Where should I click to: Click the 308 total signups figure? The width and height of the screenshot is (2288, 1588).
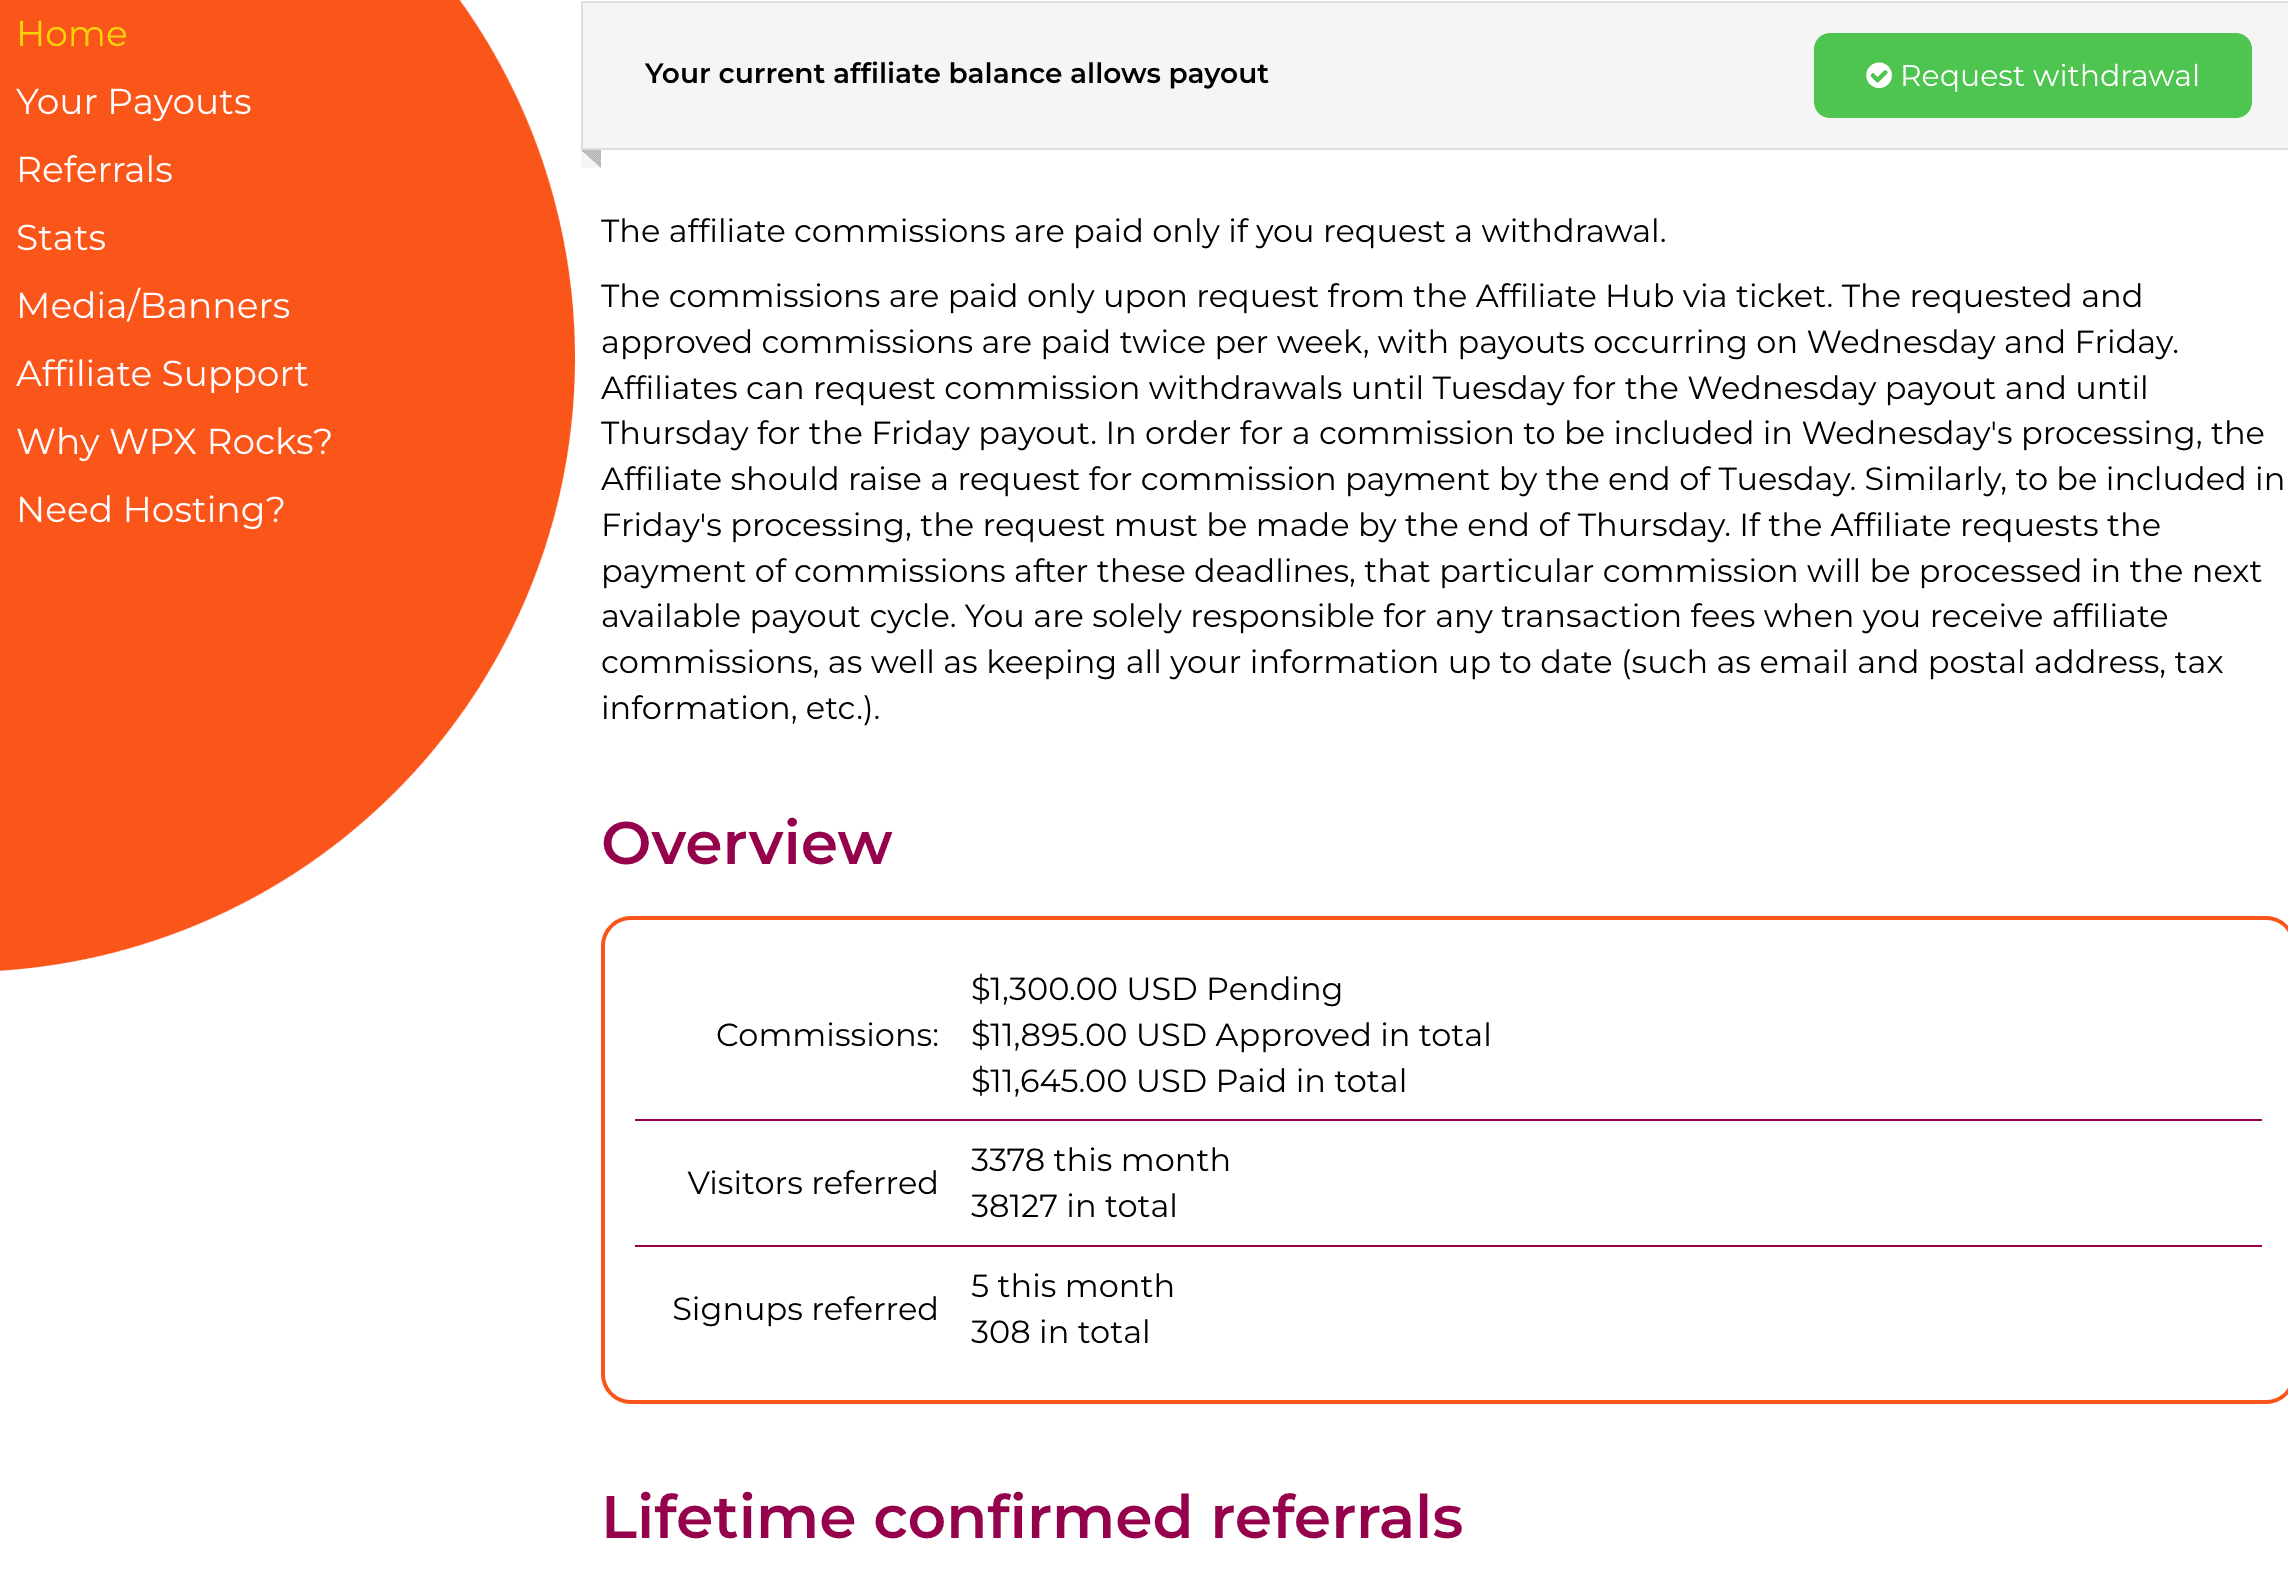(1059, 1331)
